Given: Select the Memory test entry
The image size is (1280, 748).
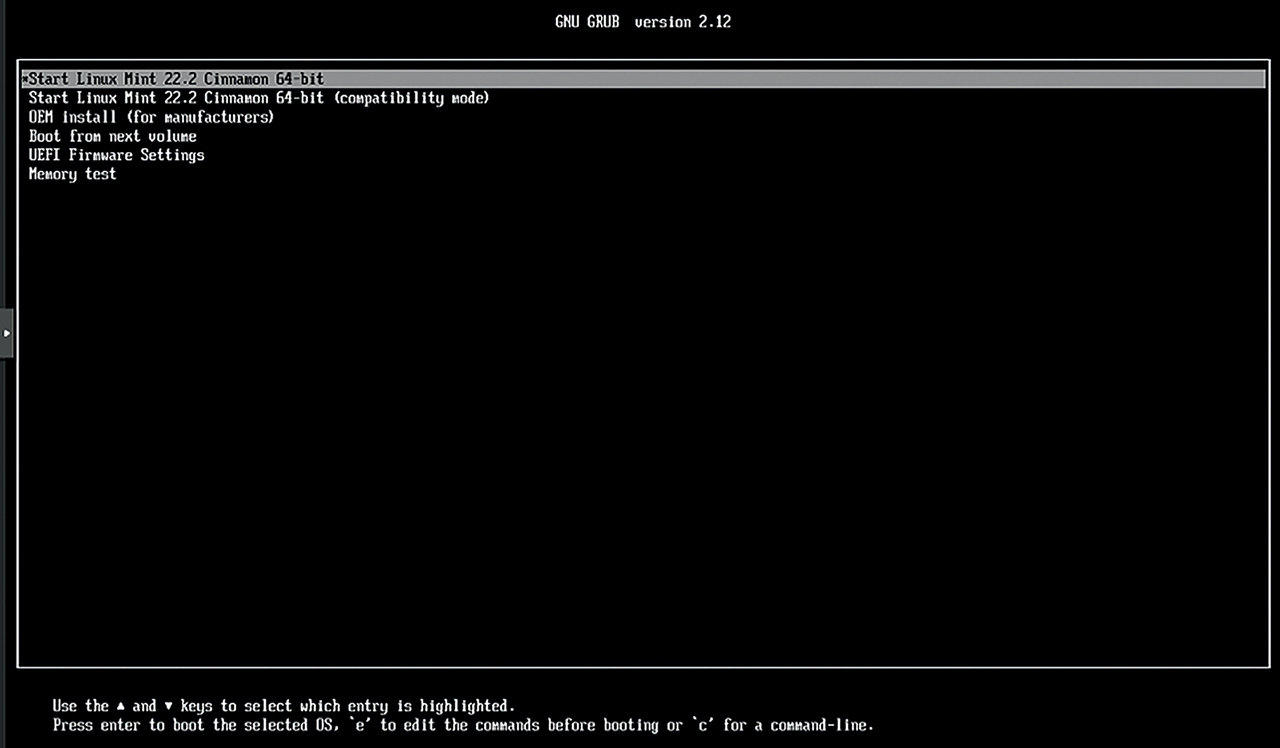Looking at the screenshot, I should click(72, 174).
